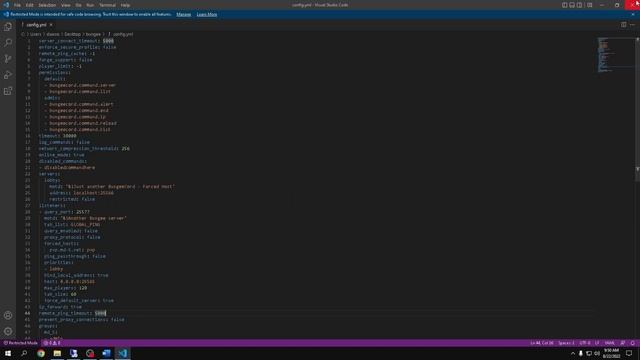
Task: Open the Selection menu
Action: tap(47, 5)
